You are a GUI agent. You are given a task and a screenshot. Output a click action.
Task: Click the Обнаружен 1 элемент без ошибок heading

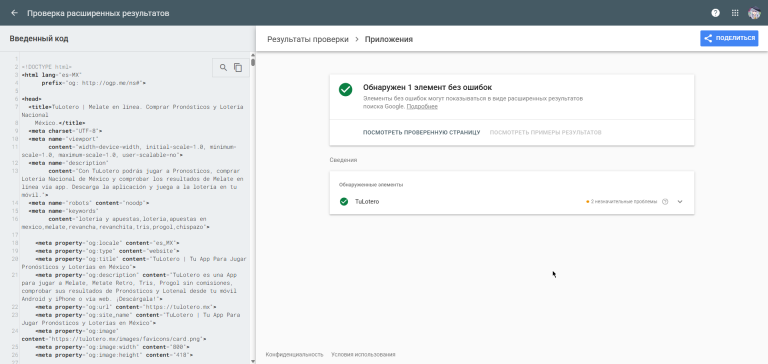click(x=427, y=88)
